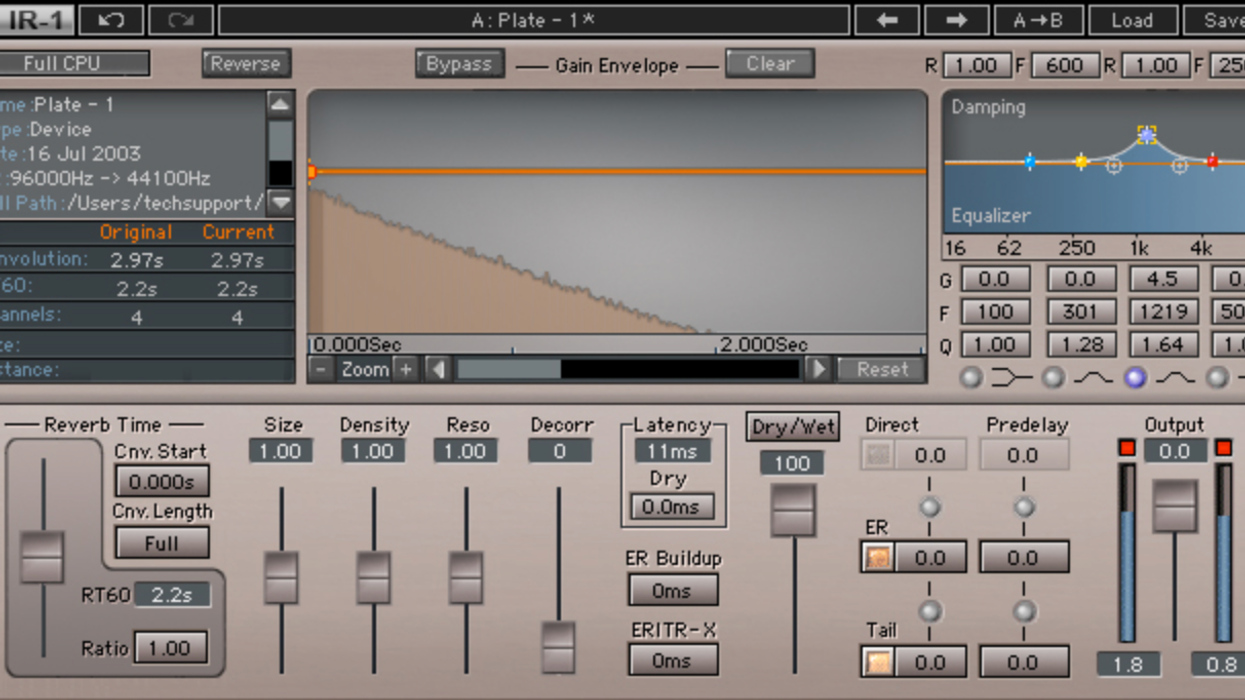This screenshot has width=1245, height=700.
Task: Zoom in envelope with plus button
Action: point(405,369)
